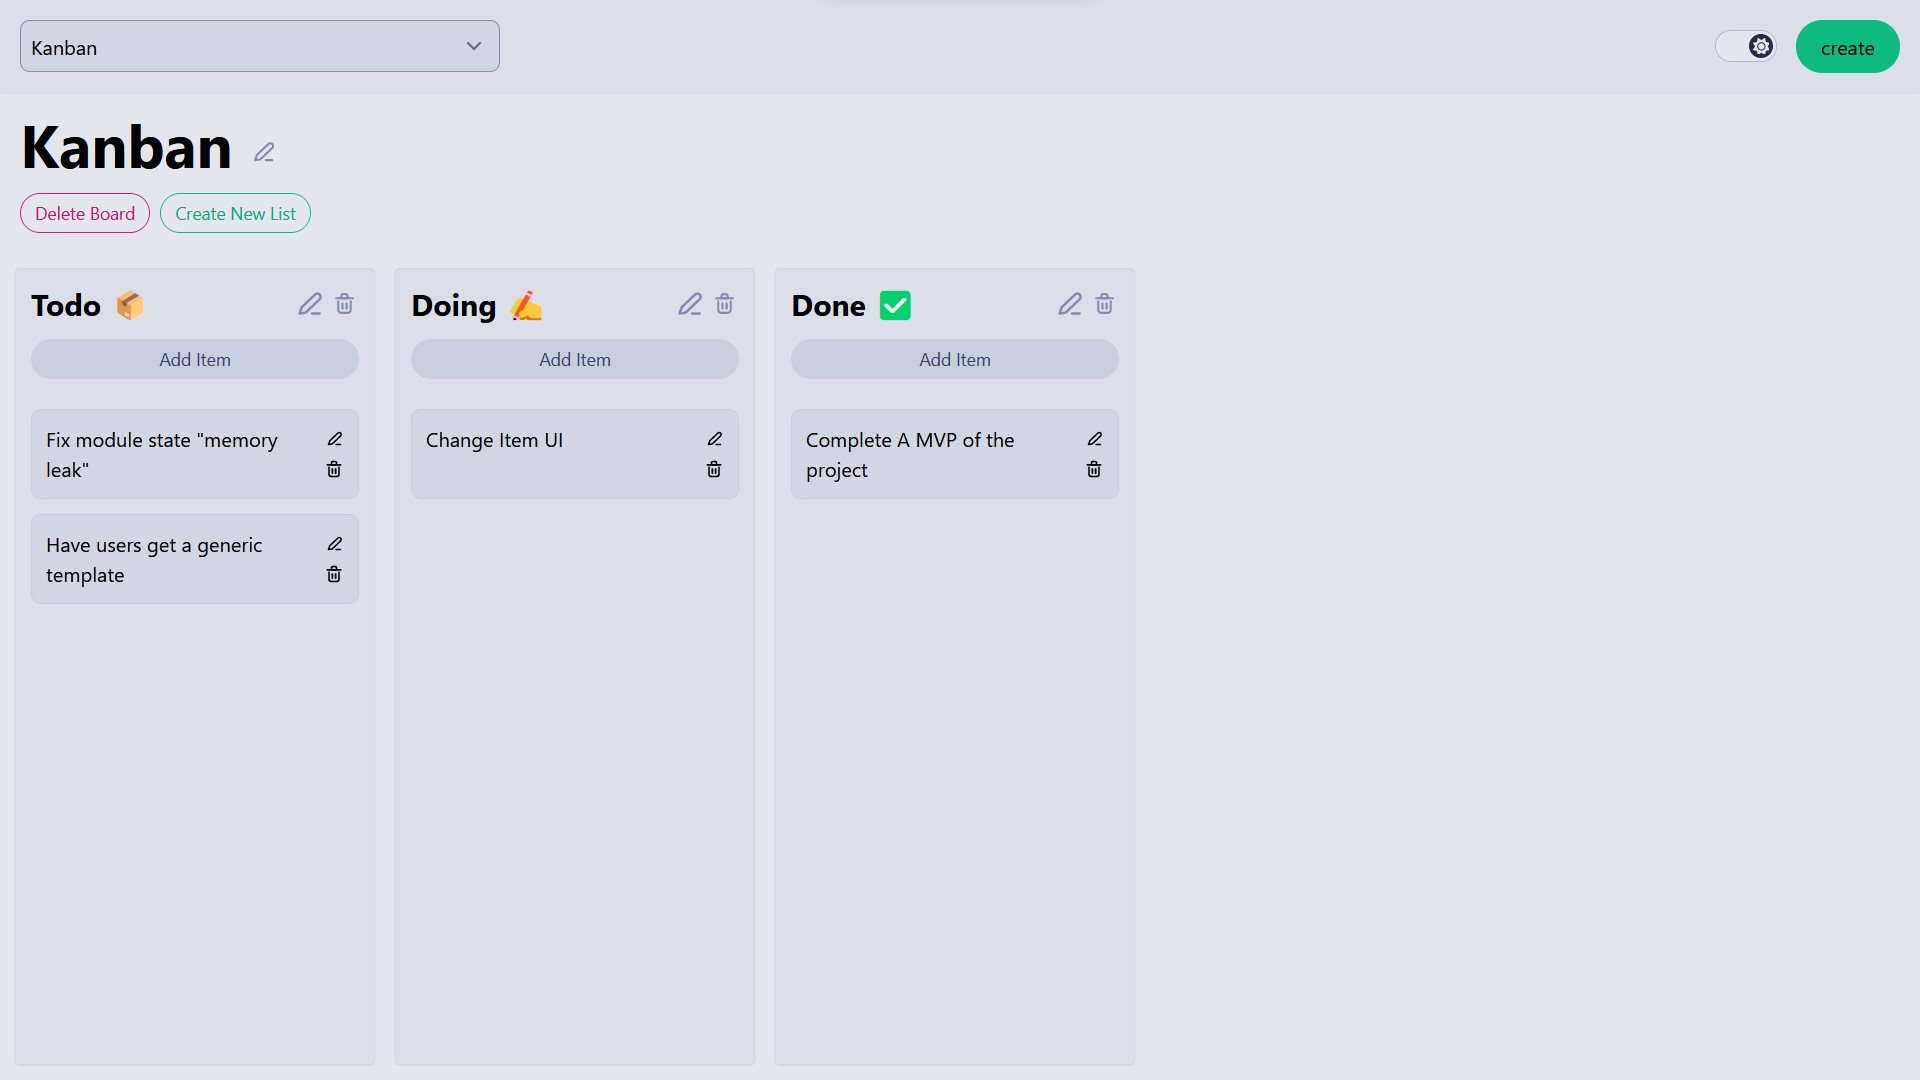Edit the 'Change Item UI' card
The height and width of the screenshot is (1080, 1920).
pos(715,439)
